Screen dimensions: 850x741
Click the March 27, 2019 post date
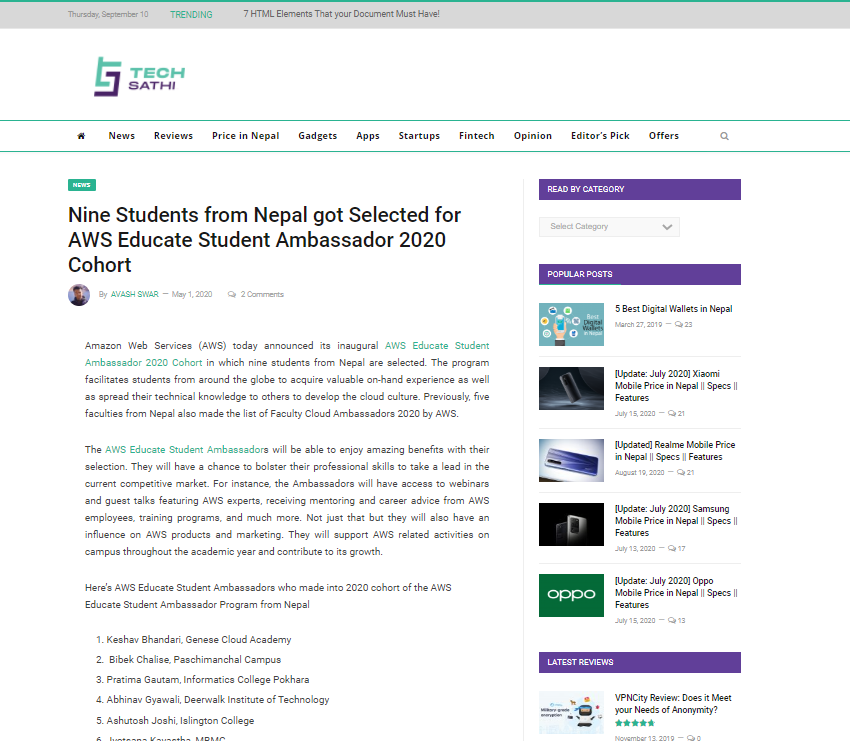coord(639,324)
